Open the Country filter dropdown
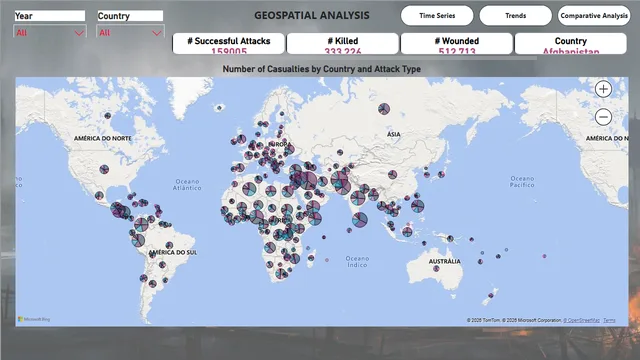Image resolution: width=640 pixels, height=360 pixels. (x=131, y=33)
